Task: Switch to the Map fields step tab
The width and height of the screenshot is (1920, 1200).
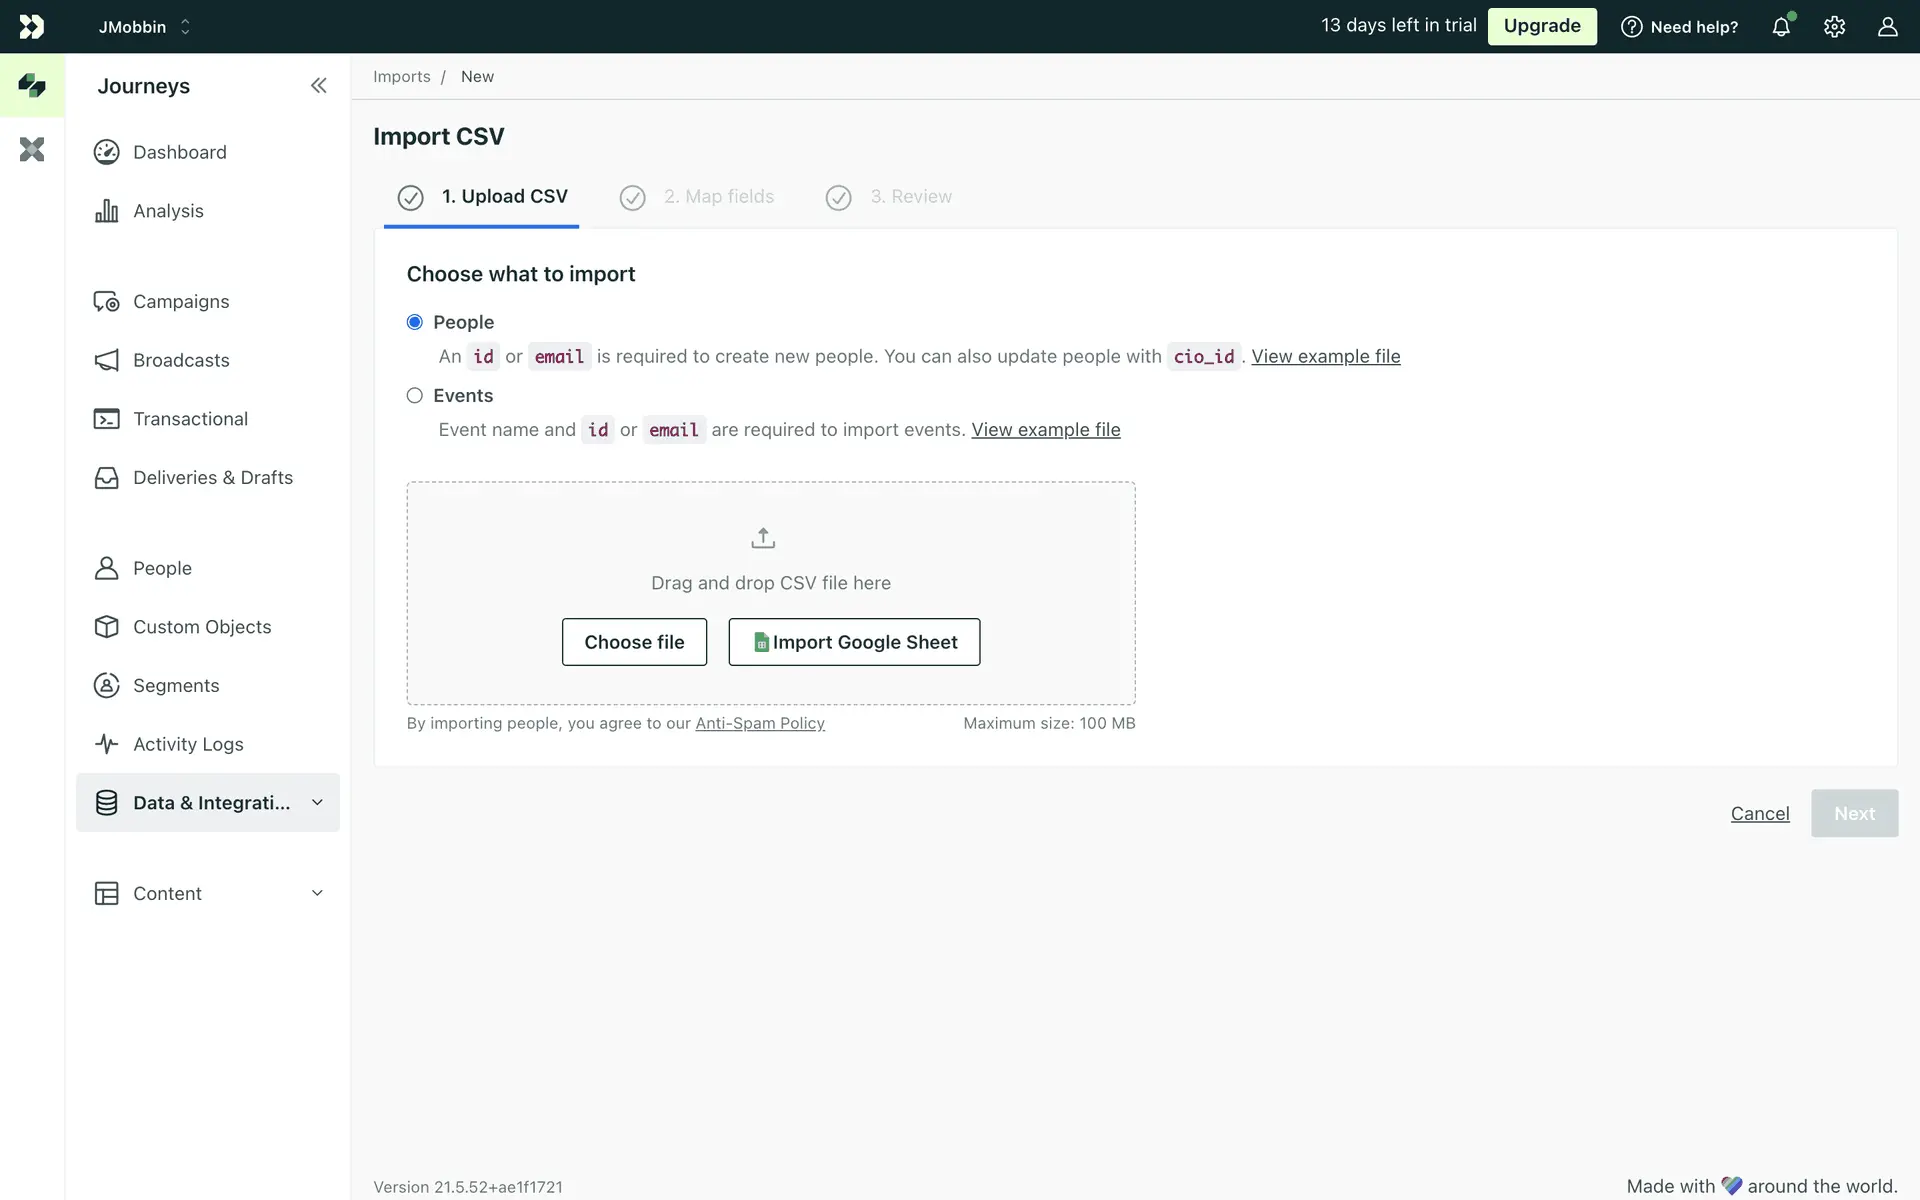Action: pyautogui.click(x=718, y=197)
